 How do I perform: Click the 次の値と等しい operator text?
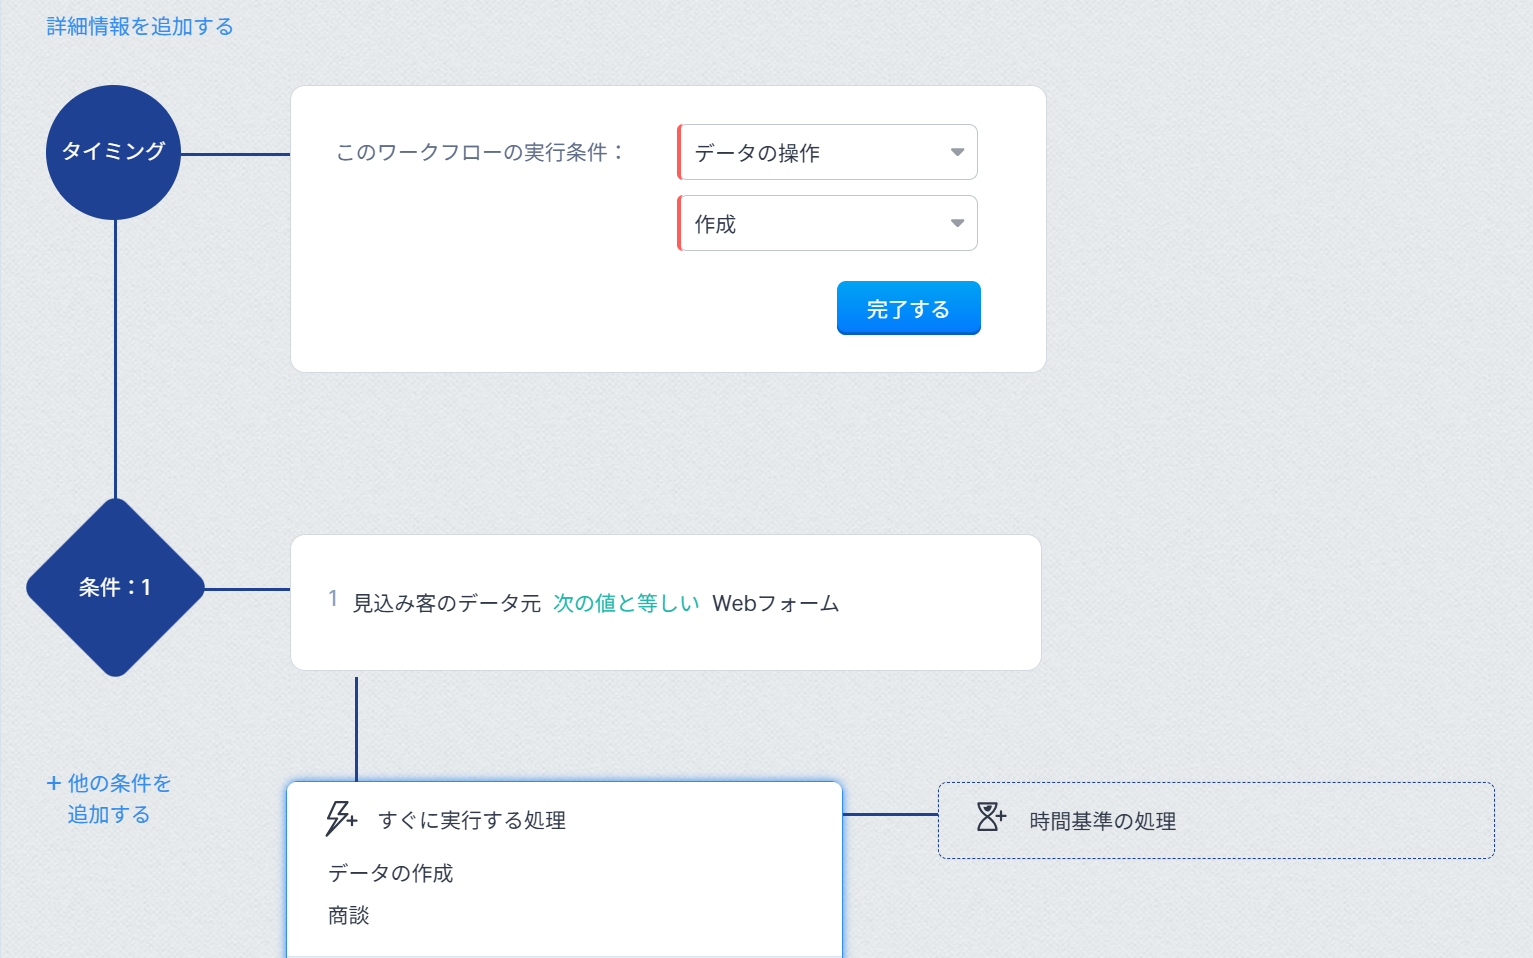(x=626, y=603)
